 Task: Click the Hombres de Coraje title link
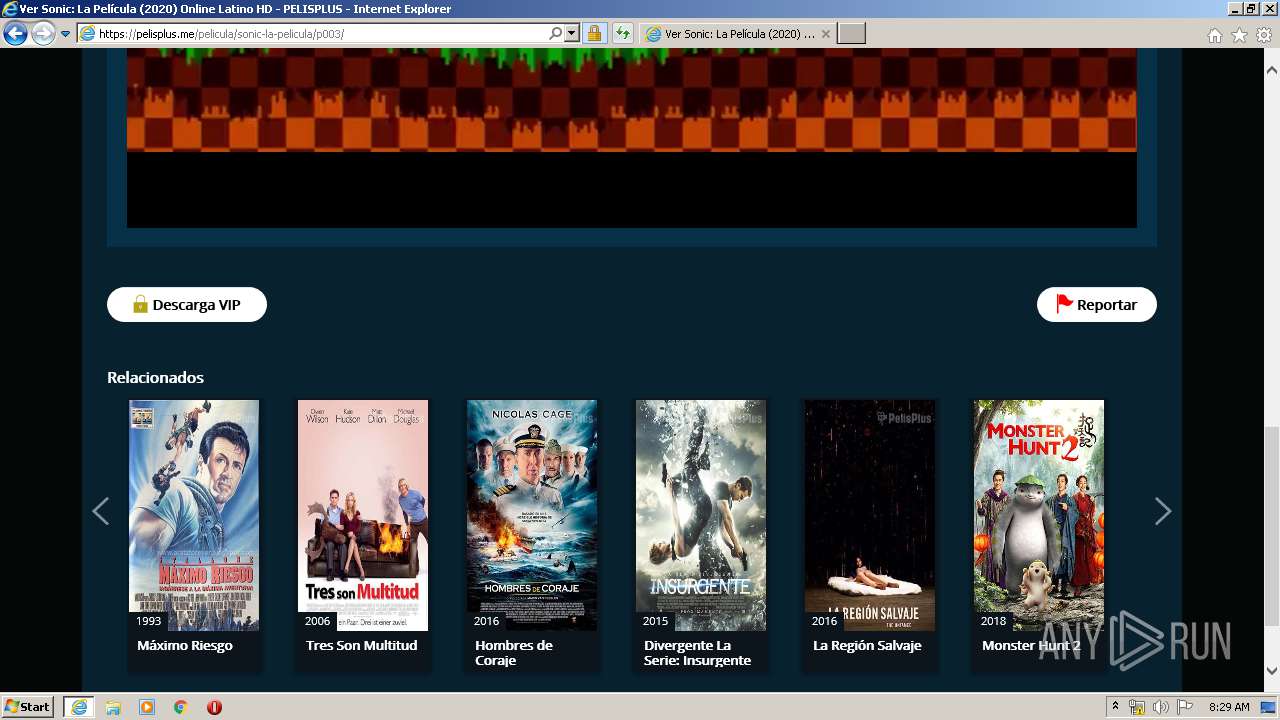tap(514, 653)
